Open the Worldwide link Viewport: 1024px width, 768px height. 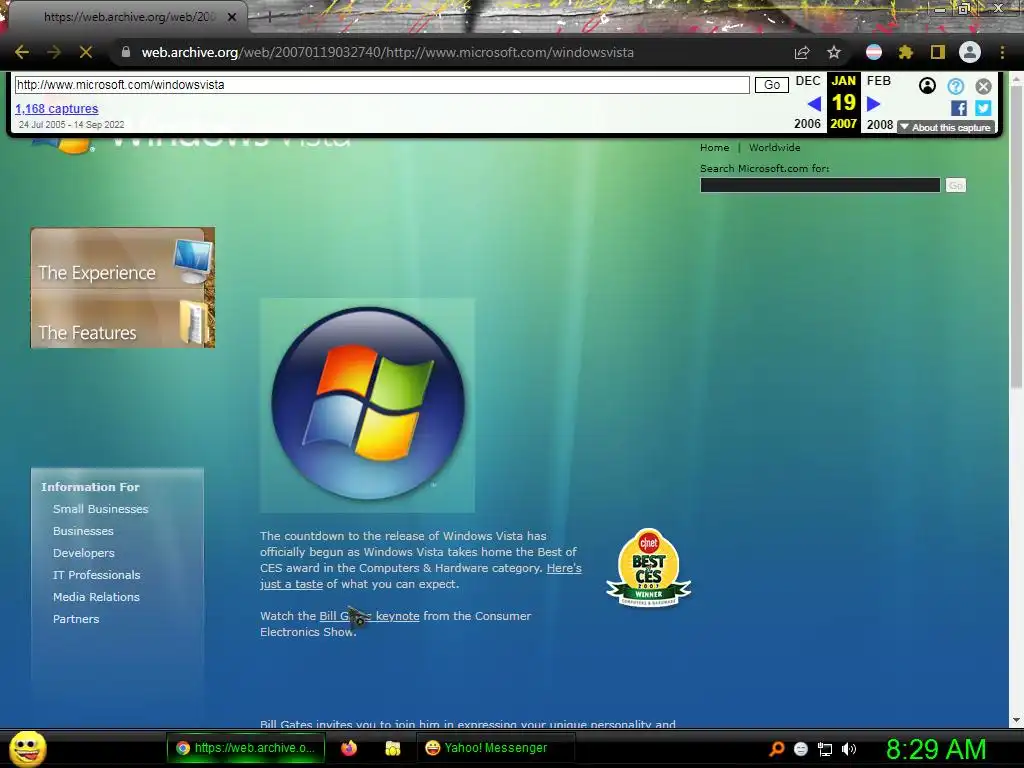[775, 148]
